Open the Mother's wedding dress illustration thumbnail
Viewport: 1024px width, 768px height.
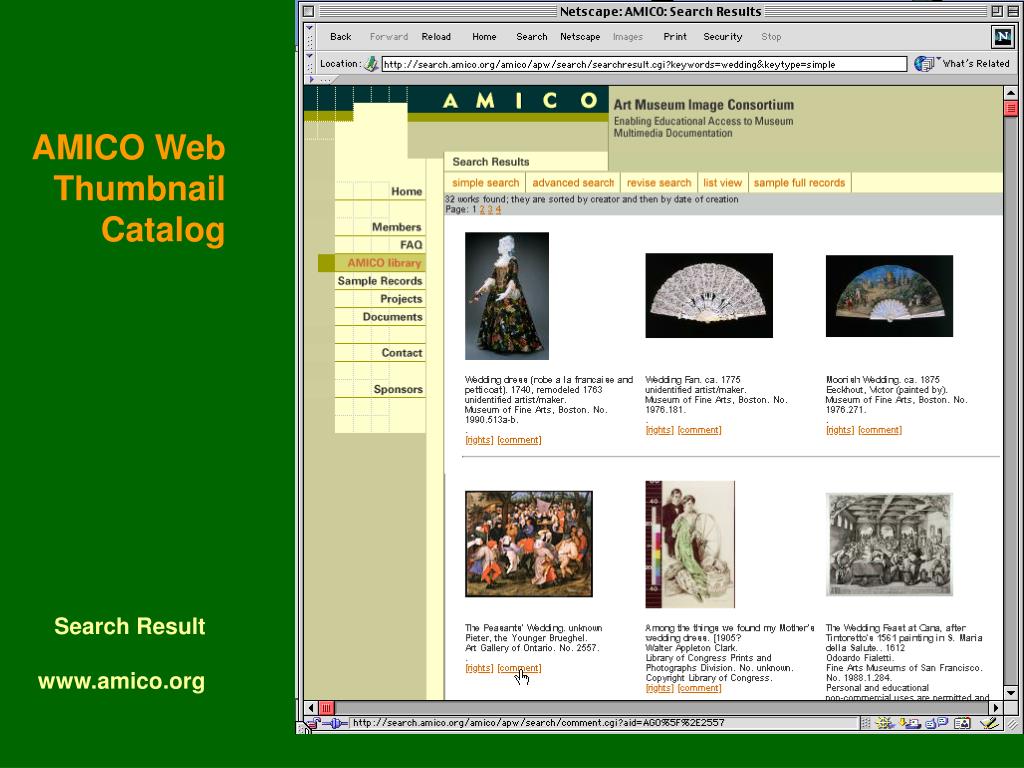[x=690, y=545]
